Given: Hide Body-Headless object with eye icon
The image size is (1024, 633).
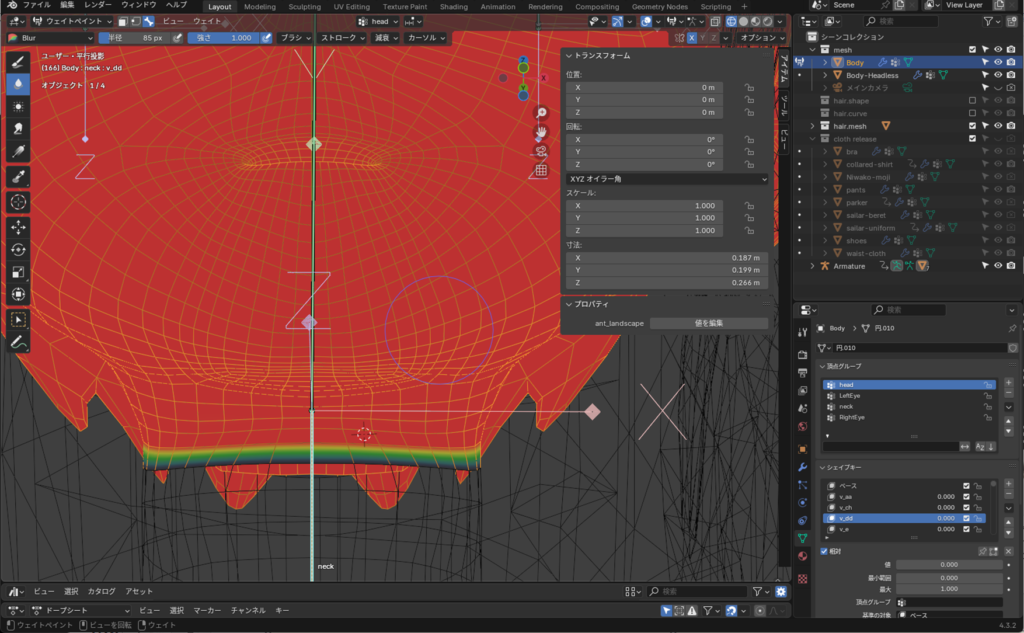Looking at the screenshot, I should click(x=997, y=75).
